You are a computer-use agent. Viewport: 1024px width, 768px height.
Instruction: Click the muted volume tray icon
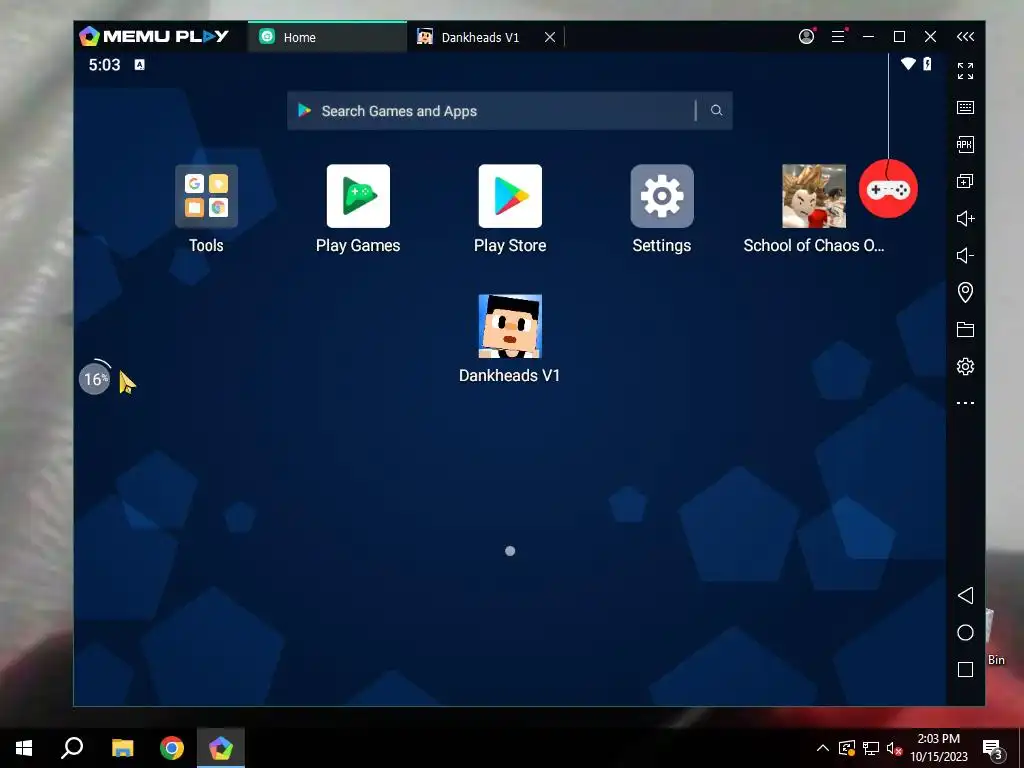point(894,748)
